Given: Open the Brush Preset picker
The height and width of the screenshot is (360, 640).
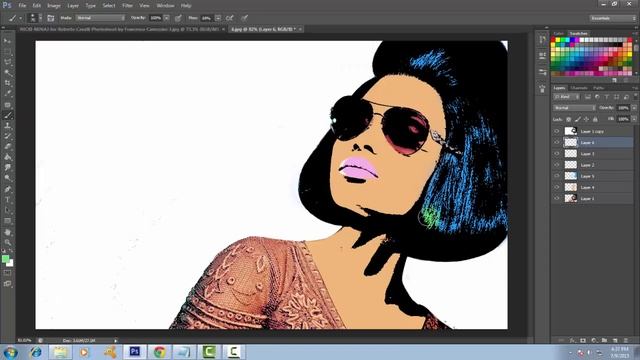Looking at the screenshot, I should (33, 18).
